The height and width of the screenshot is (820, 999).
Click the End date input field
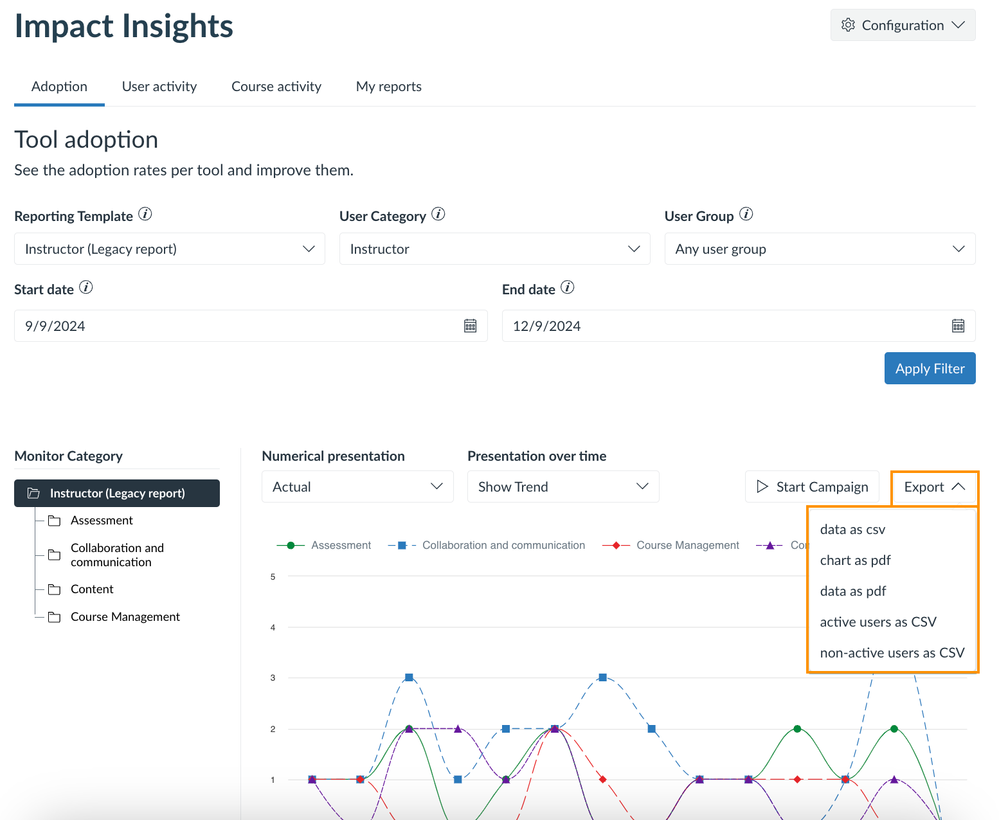click(720, 326)
